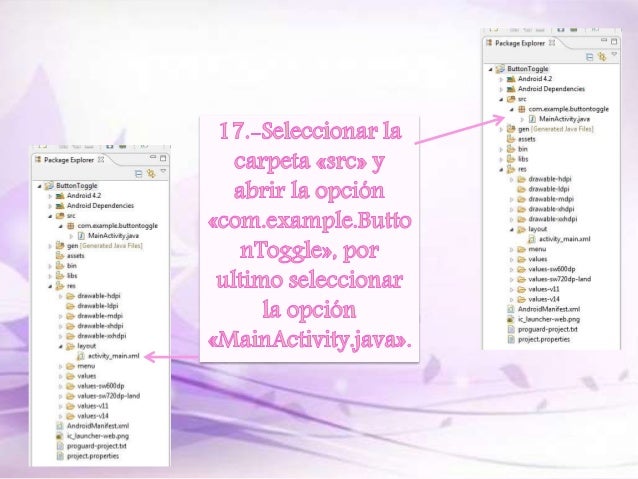The height and width of the screenshot is (479, 638).
Task: Click proguard-project.txt file icon in right panel
Action: pyautogui.click(x=511, y=329)
